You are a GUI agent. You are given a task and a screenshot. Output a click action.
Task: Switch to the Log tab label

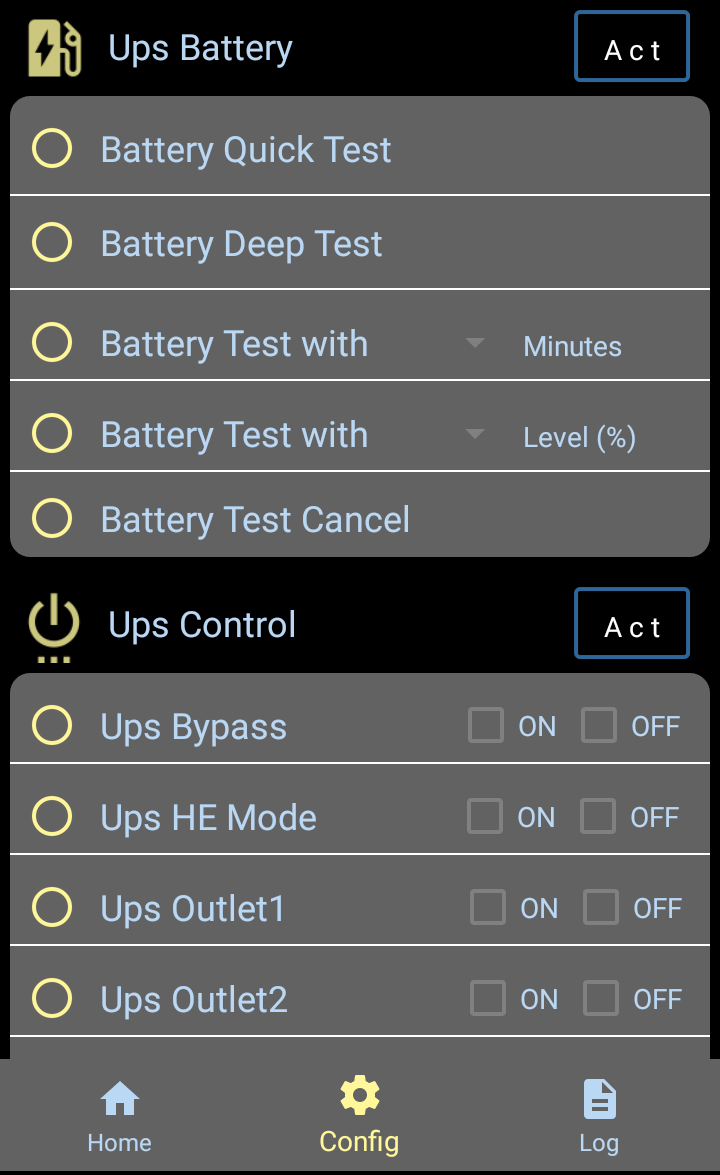(599, 1143)
